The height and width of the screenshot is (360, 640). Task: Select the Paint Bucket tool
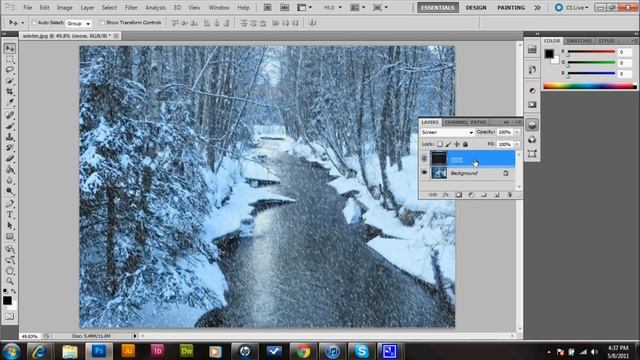pyautogui.click(x=10, y=169)
